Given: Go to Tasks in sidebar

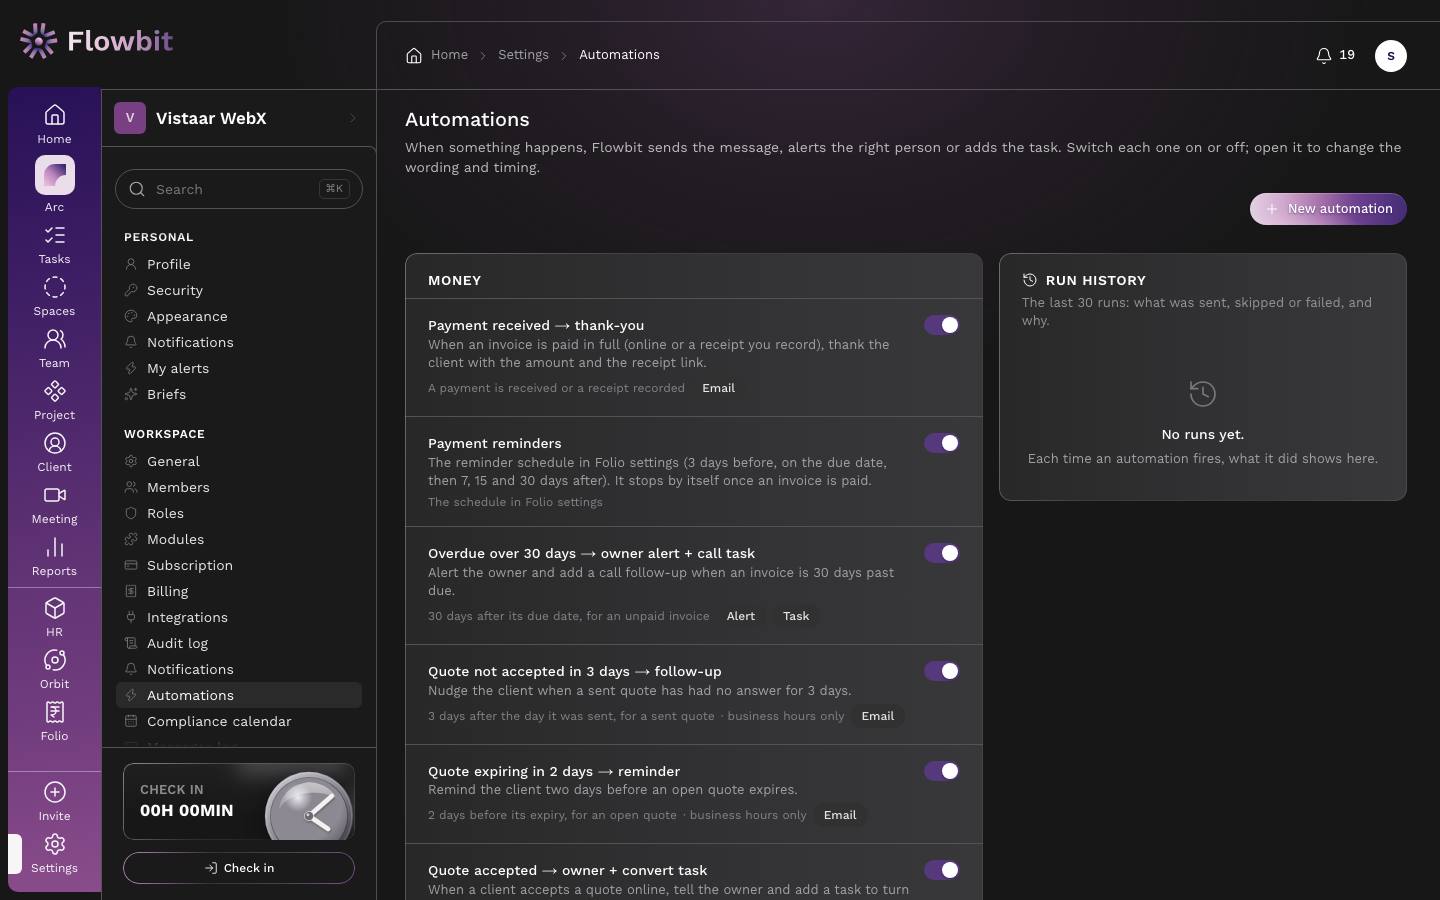Looking at the screenshot, I should (x=54, y=245).
